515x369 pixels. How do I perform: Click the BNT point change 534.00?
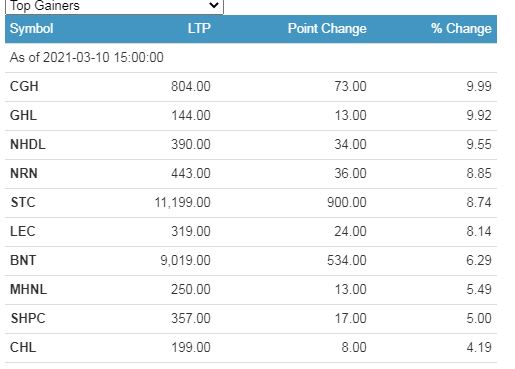pos(347,261)
